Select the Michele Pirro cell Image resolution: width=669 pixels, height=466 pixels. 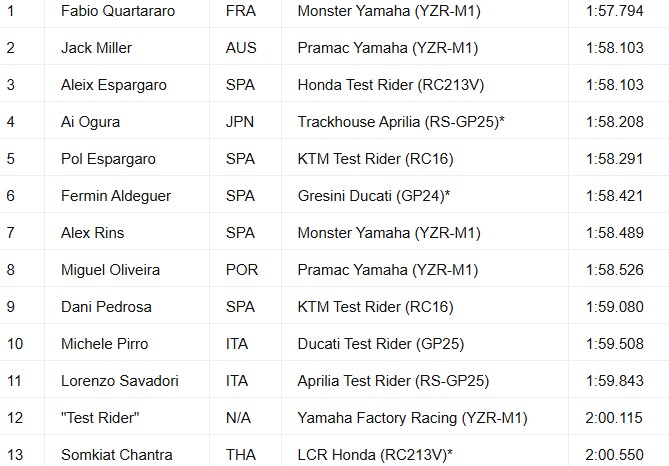click(104, 344)
